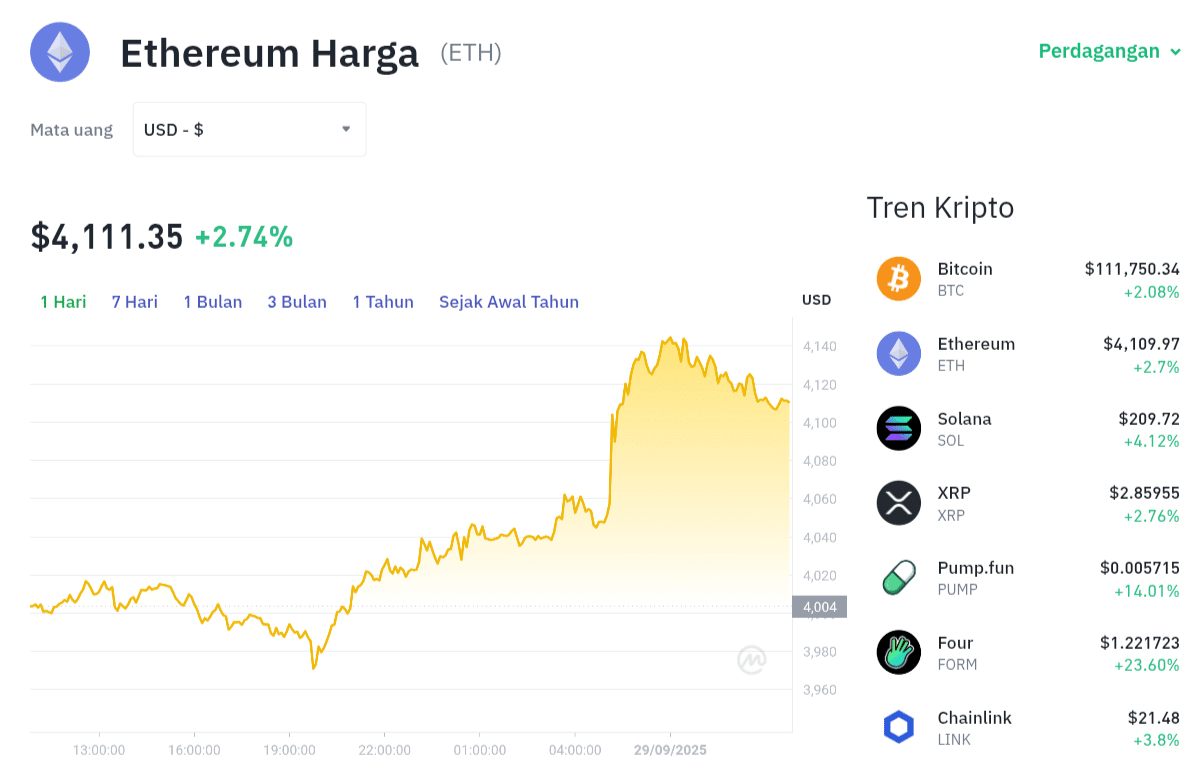Click the Solana icon in the trending list
1190x771 pixels.
898,428
